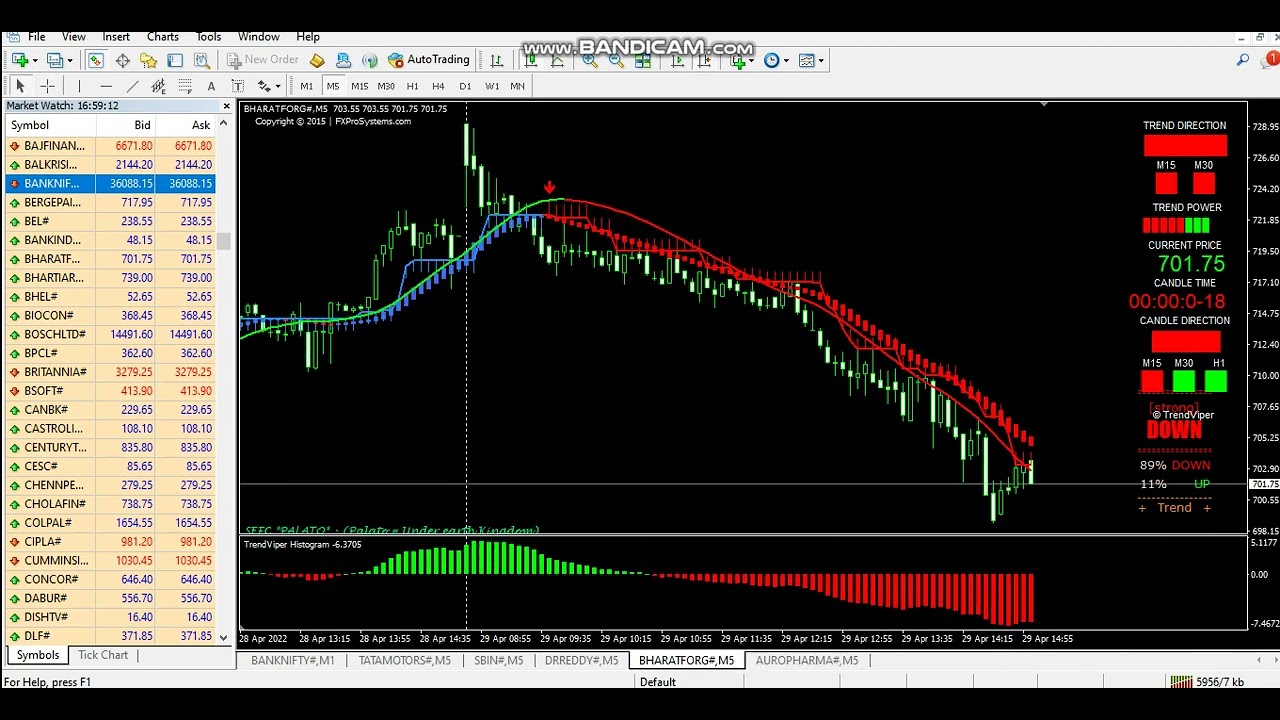Select the BRITANNIA# row in Market Watch
The width and height of the screenshot is (1280, 720).
point(110,372)
